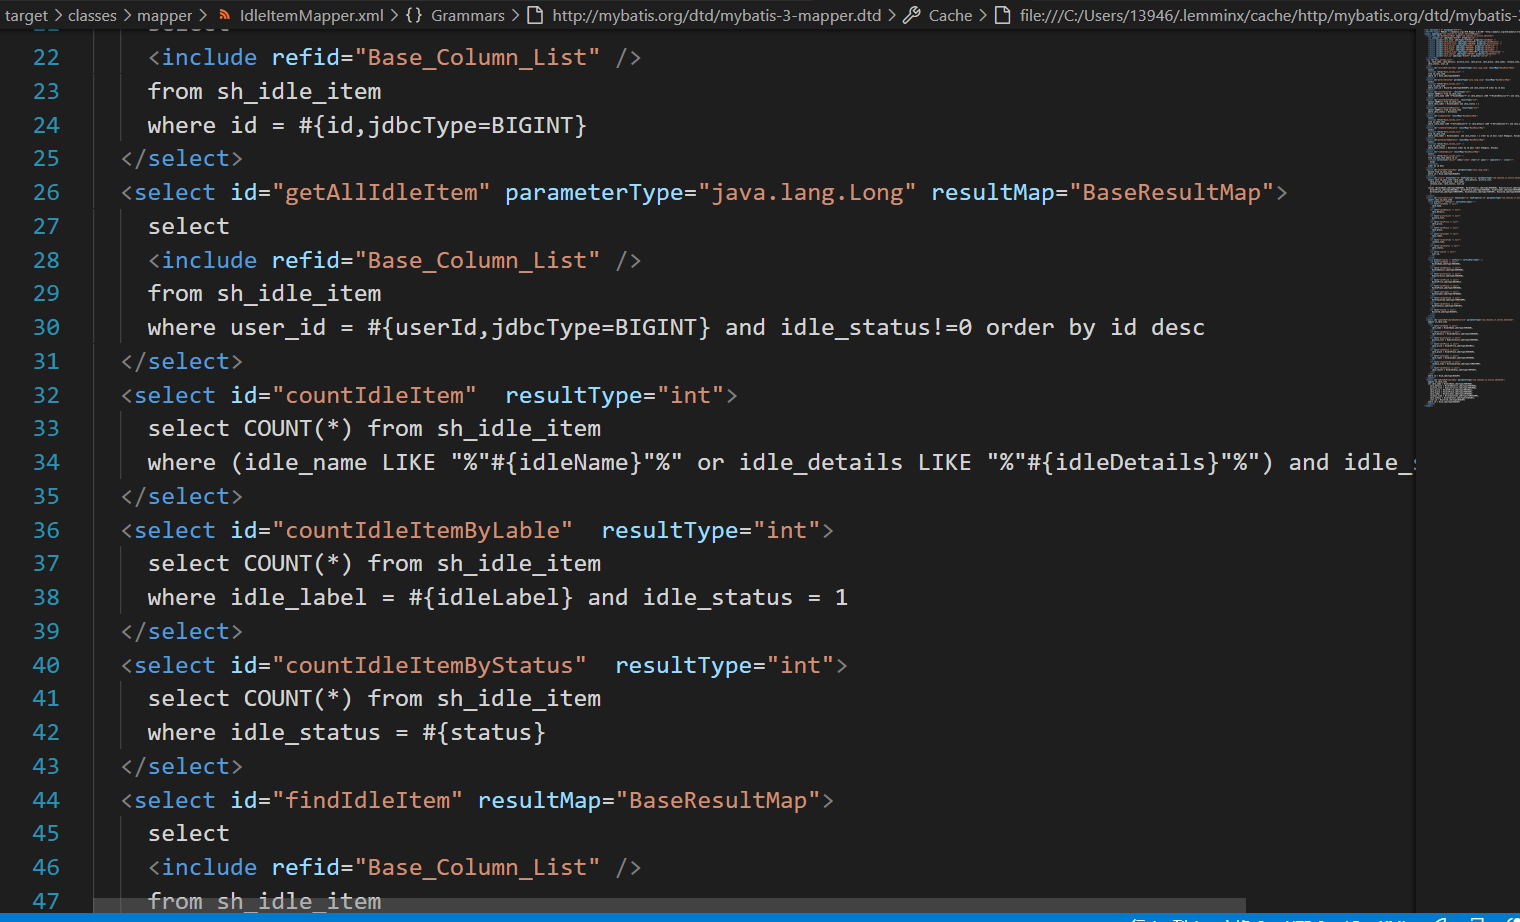Open the 'classes' breadcrumb folder
This screenshot has width=1520, height=922.
tap(92, 15)
